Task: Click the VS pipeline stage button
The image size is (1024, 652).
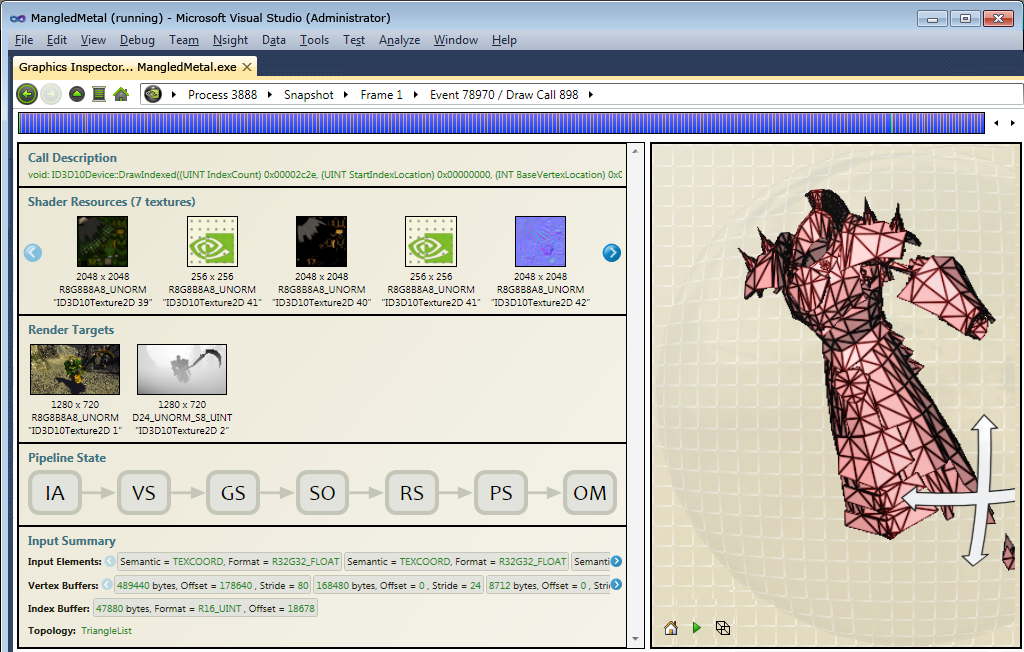Action: [143, 492]
